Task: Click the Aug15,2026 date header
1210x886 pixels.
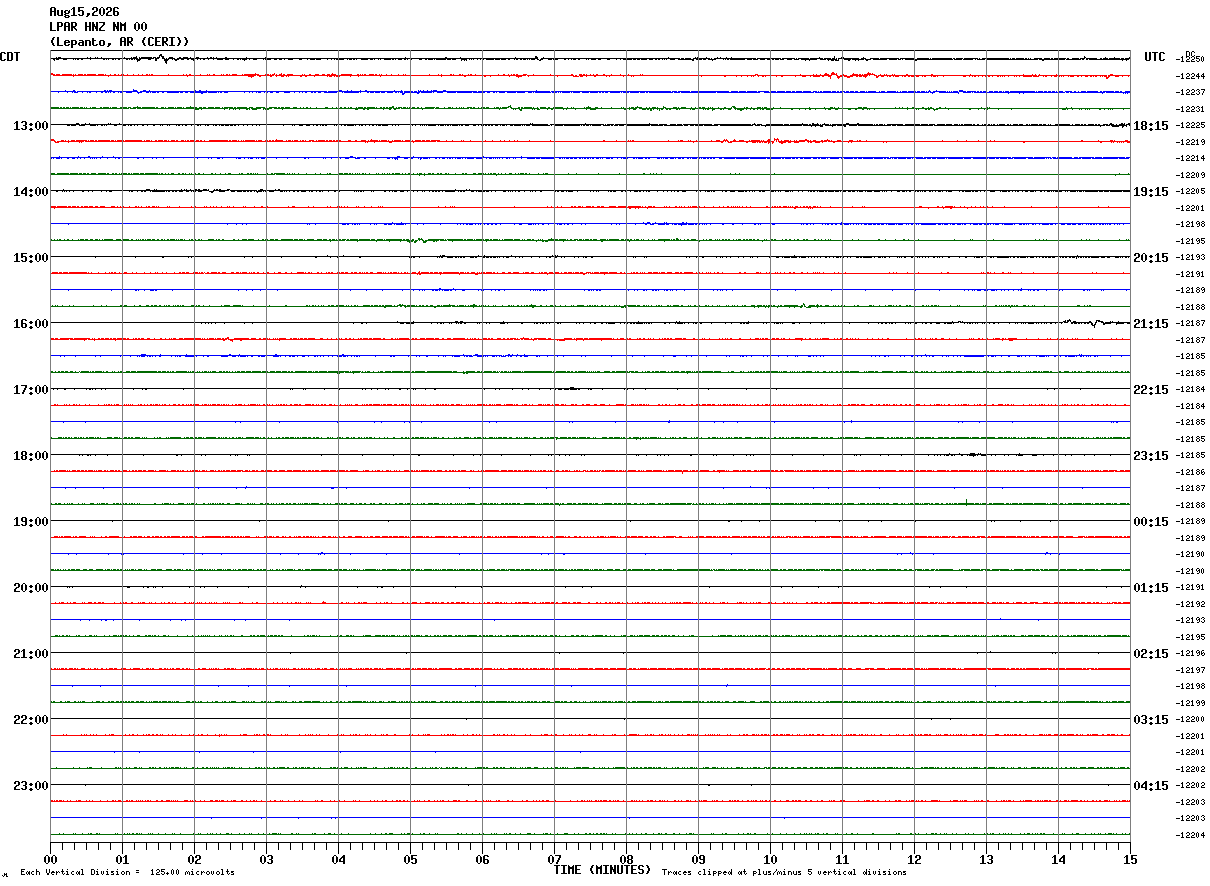Action: tap(84, 12)
